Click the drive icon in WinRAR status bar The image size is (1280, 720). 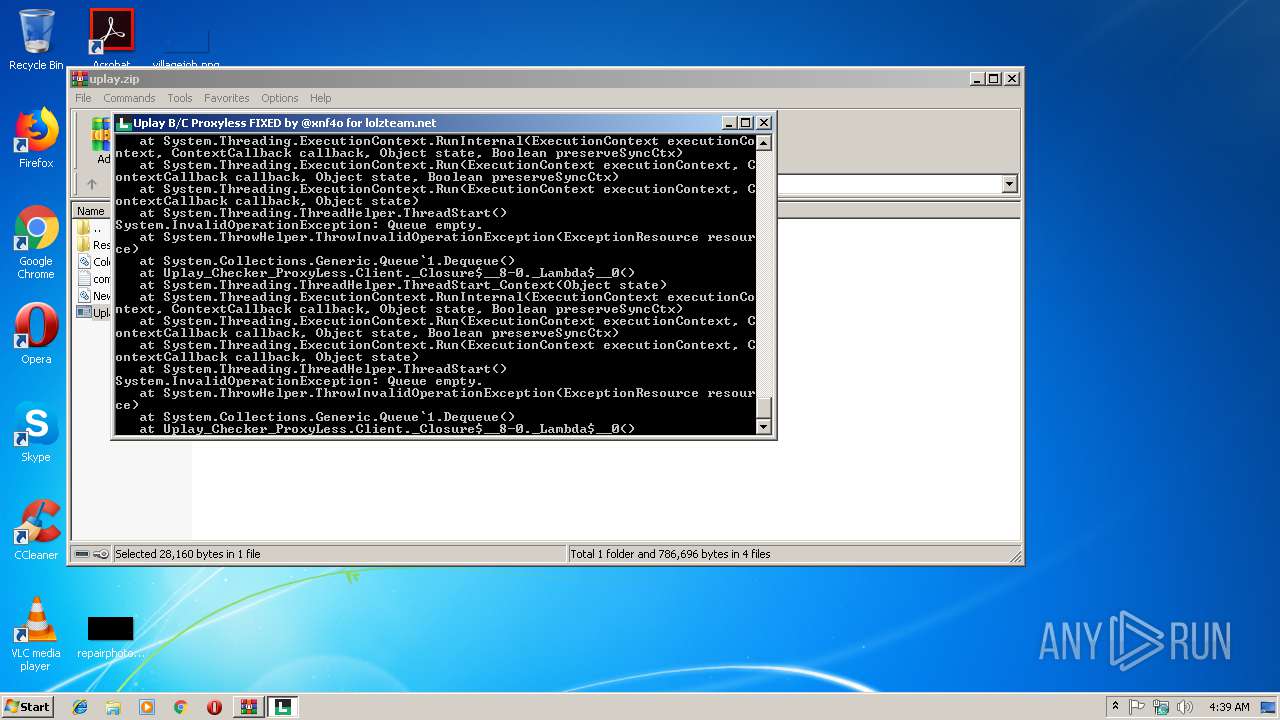point(82,554)
